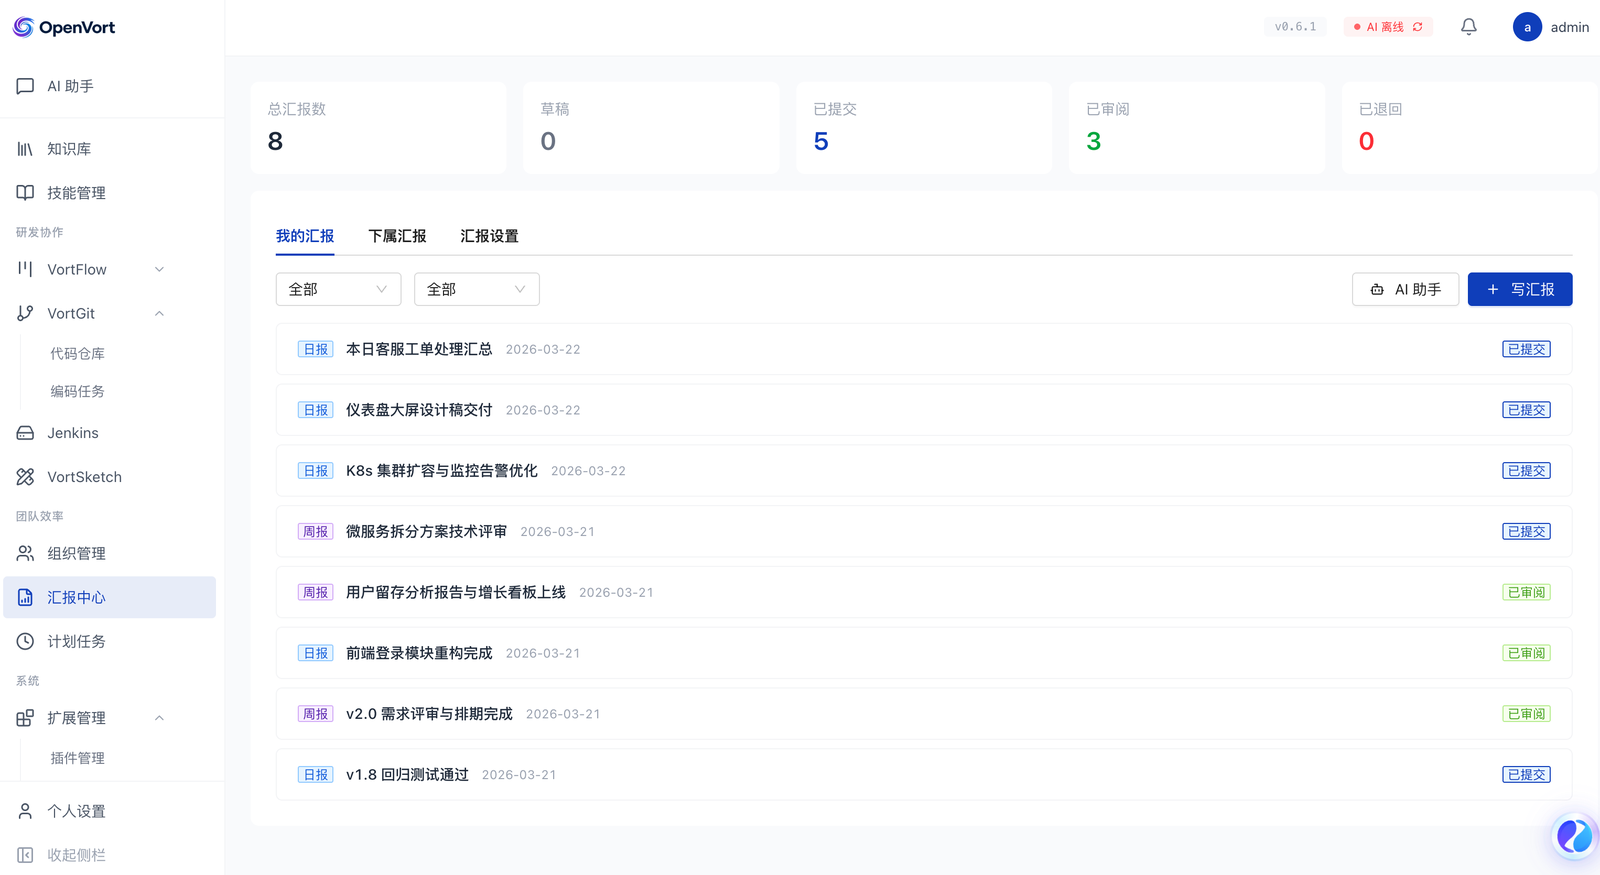
Task: Open the floating assistant bubble icon
Action: click(1573, 836)
